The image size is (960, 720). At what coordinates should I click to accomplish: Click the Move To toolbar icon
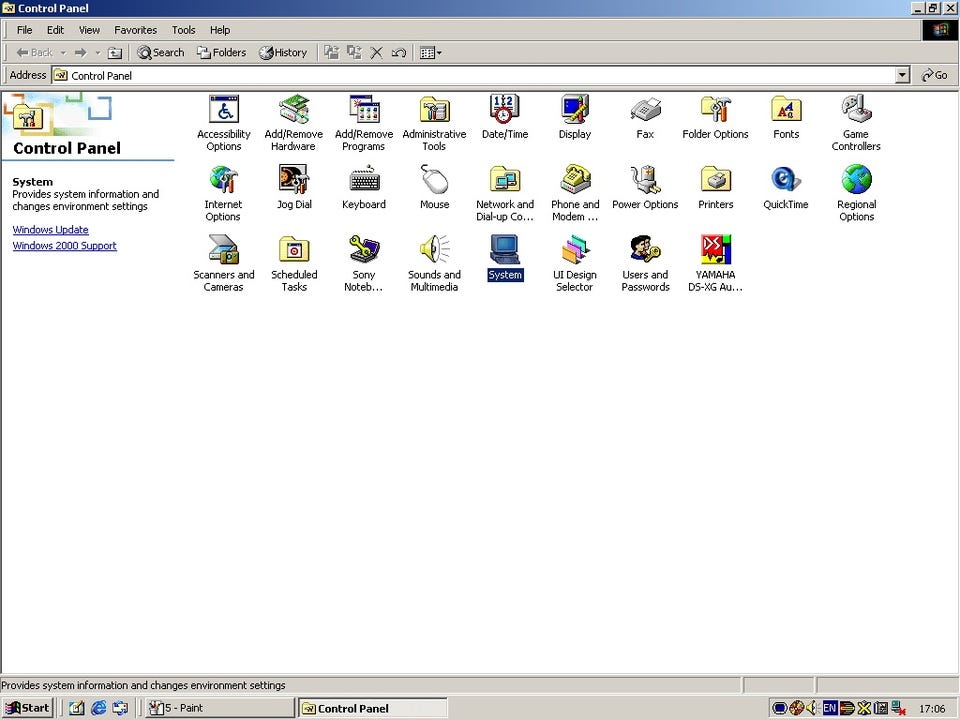(332, 53)
